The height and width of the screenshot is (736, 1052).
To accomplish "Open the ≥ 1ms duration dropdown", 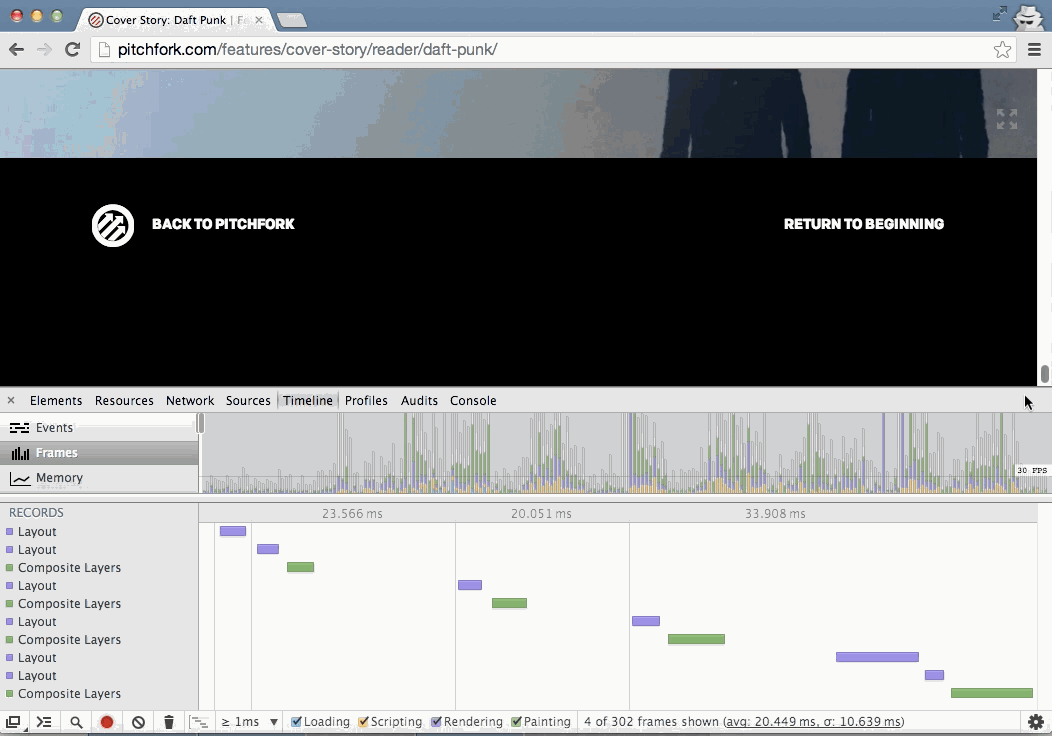I will pyautogui.click(x=249, y=722).
